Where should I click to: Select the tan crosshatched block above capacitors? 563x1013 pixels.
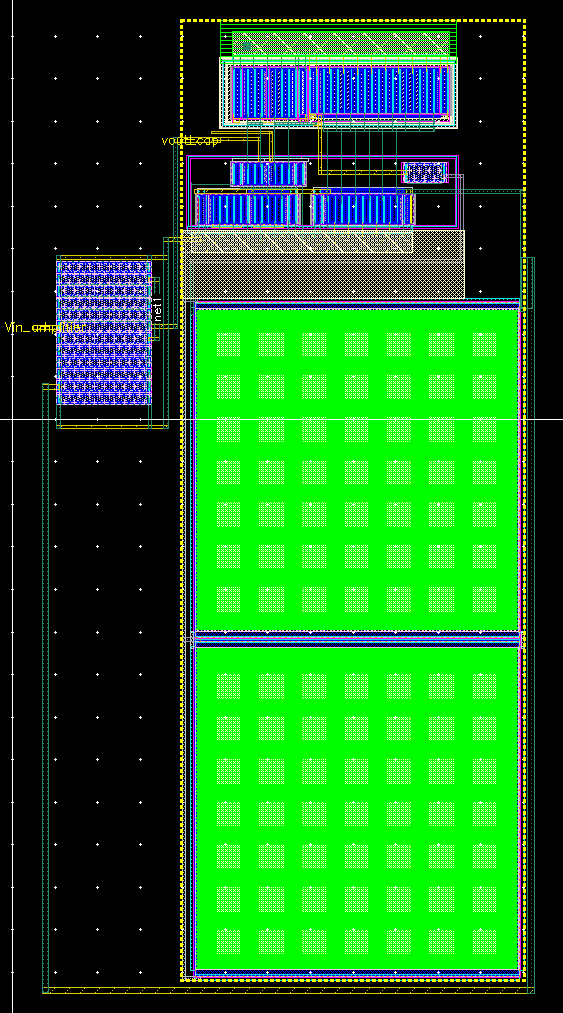click(323, 264)
